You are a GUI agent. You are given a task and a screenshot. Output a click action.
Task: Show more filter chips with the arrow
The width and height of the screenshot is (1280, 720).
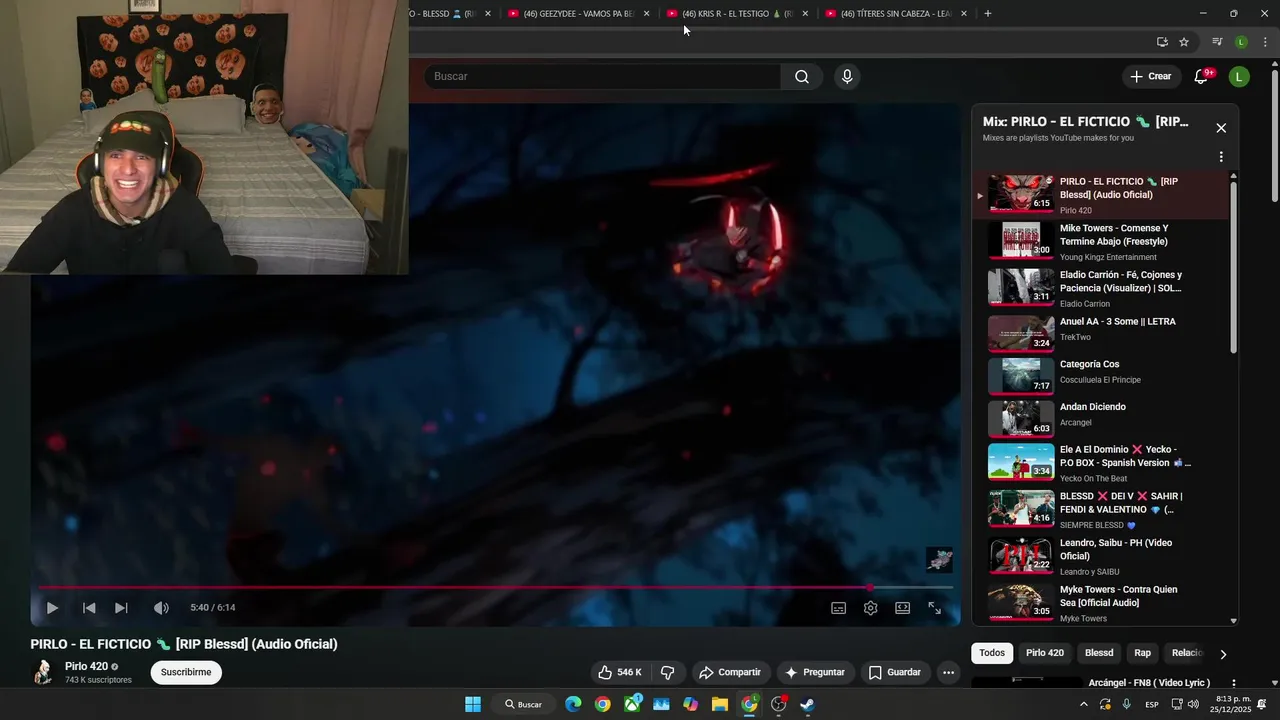click(x=1223, y=654)
